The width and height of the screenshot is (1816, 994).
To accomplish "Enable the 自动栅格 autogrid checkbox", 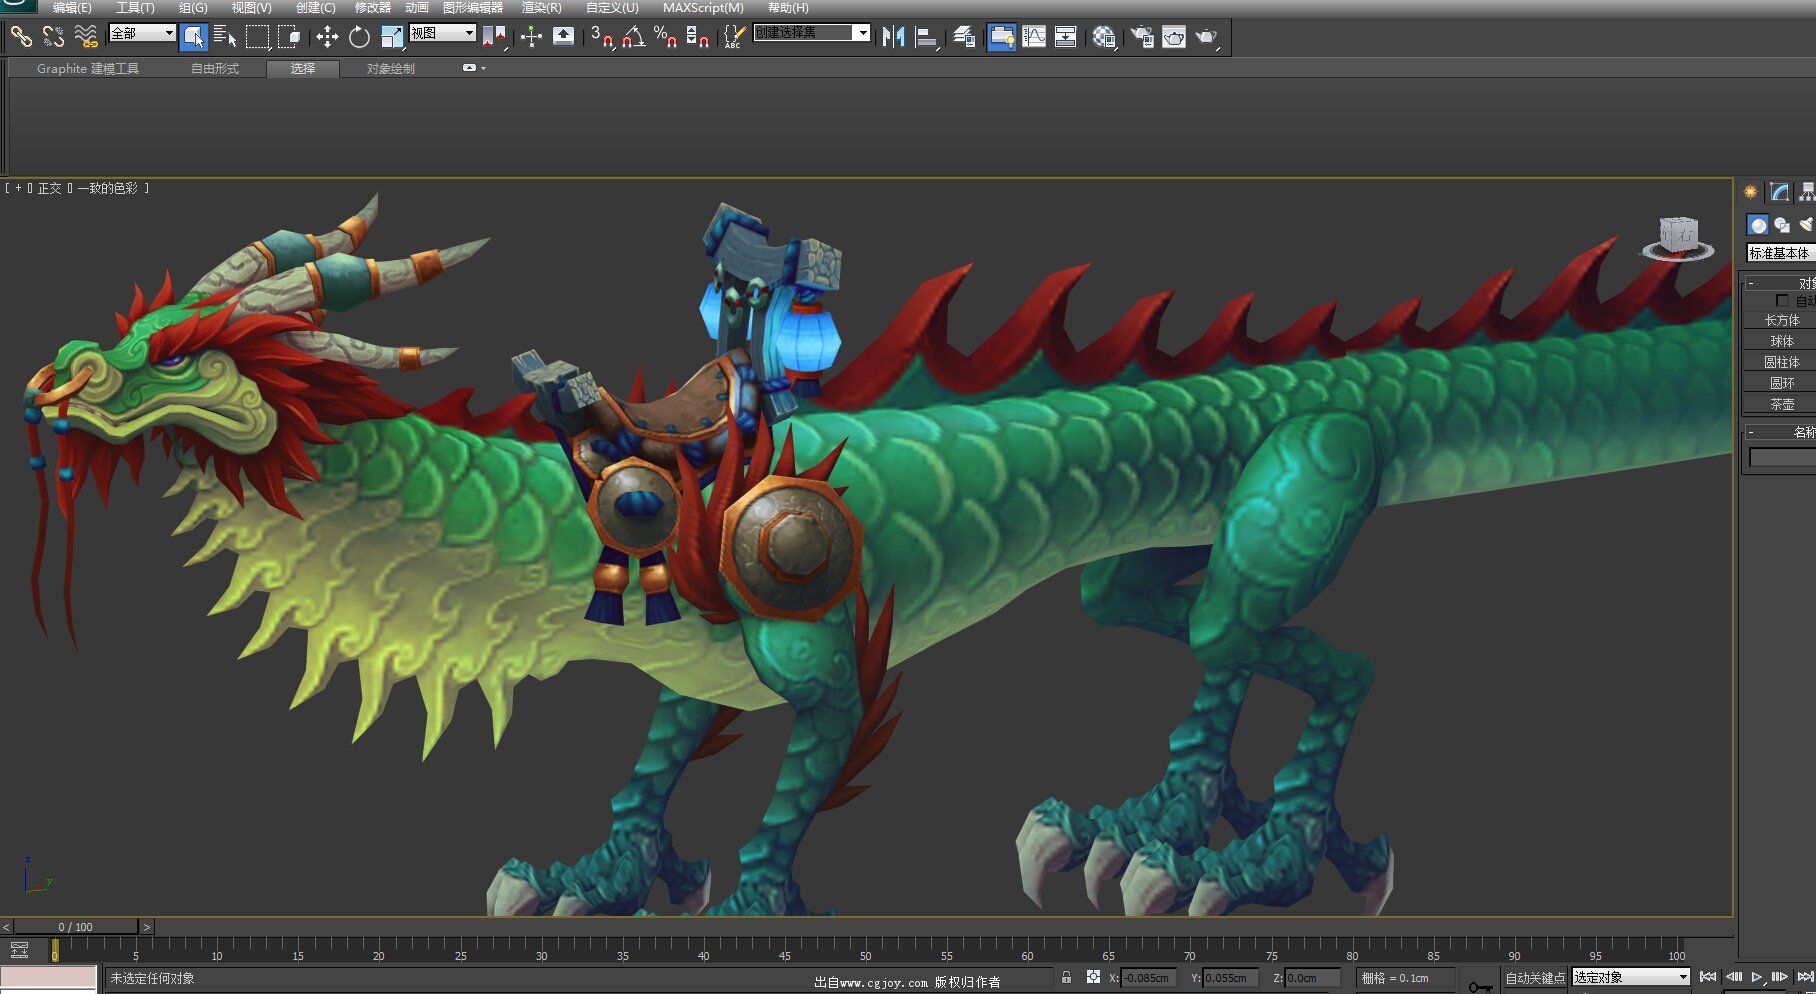I will point(1782,301).
